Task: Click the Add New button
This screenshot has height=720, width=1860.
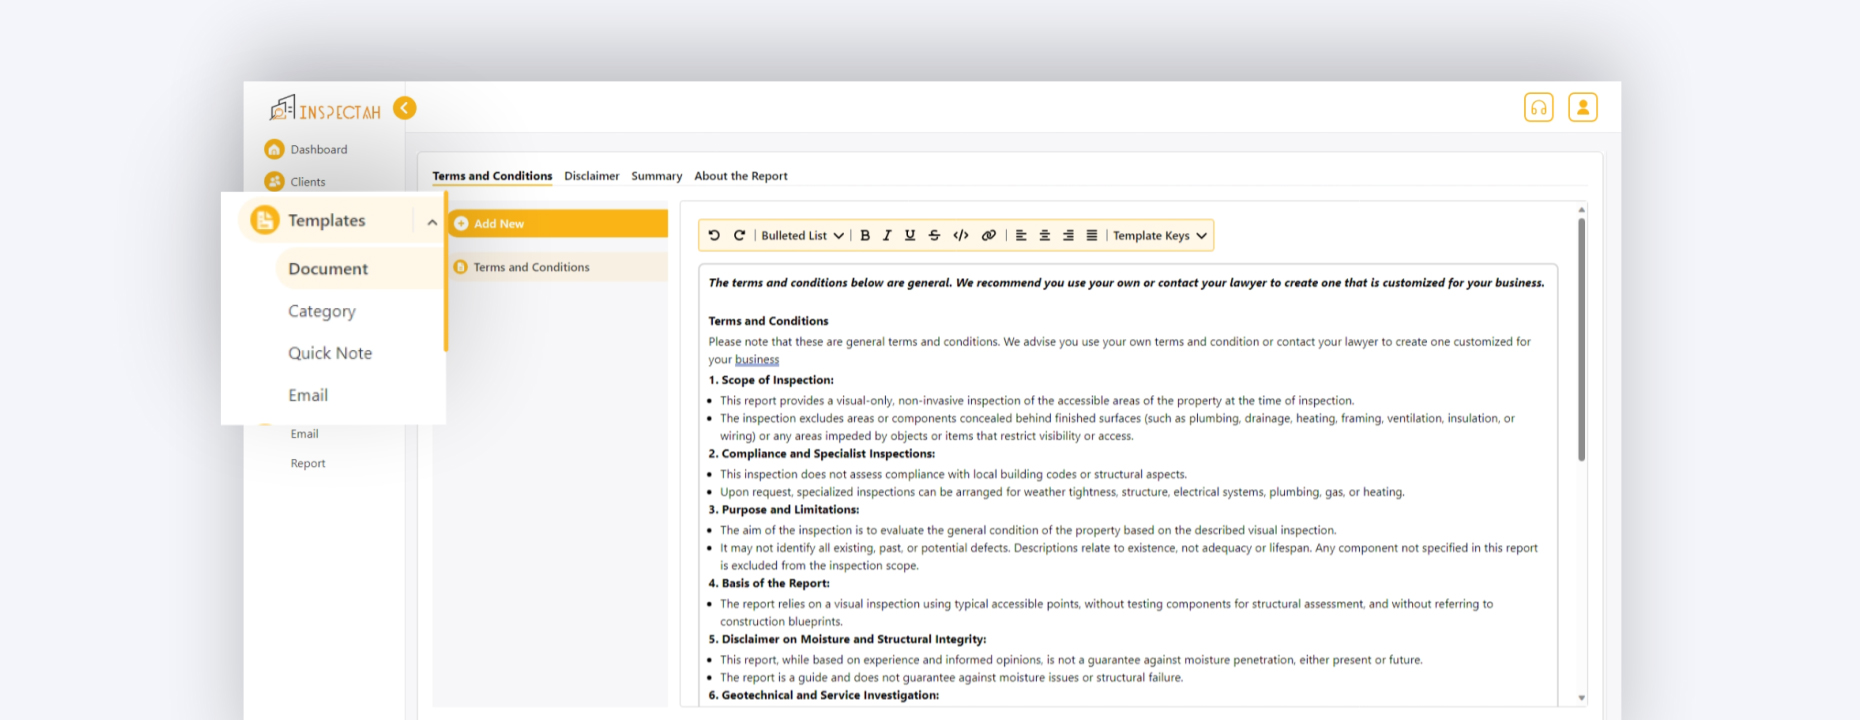Action: click(x=558, y=224)
